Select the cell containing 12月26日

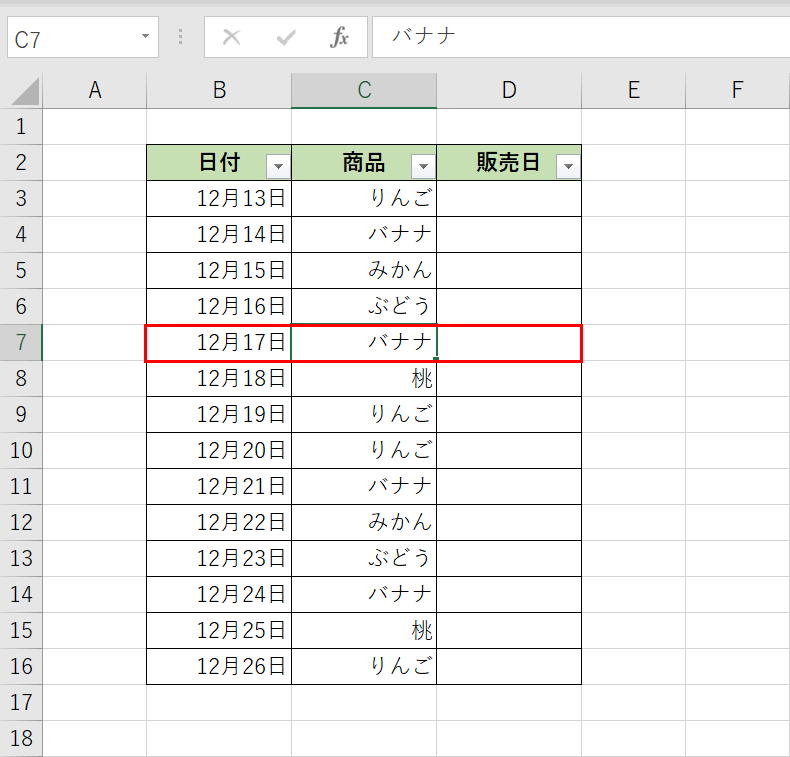point(219,666)
